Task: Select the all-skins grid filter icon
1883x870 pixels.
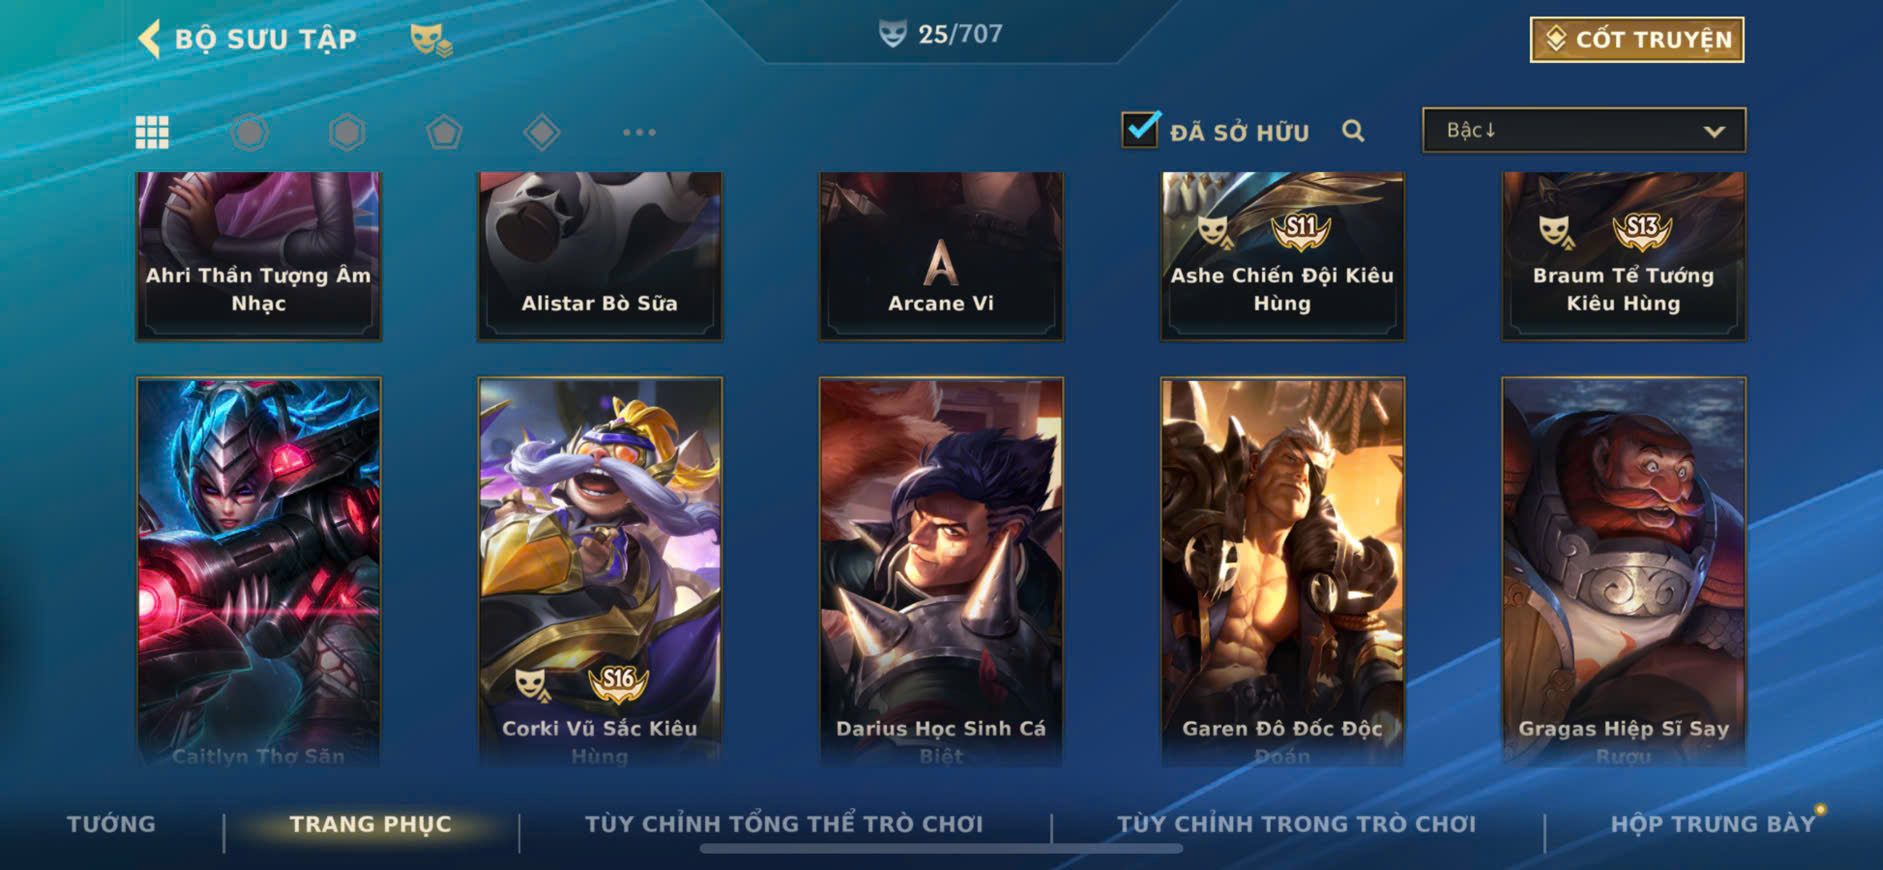Action: point(152,132)
